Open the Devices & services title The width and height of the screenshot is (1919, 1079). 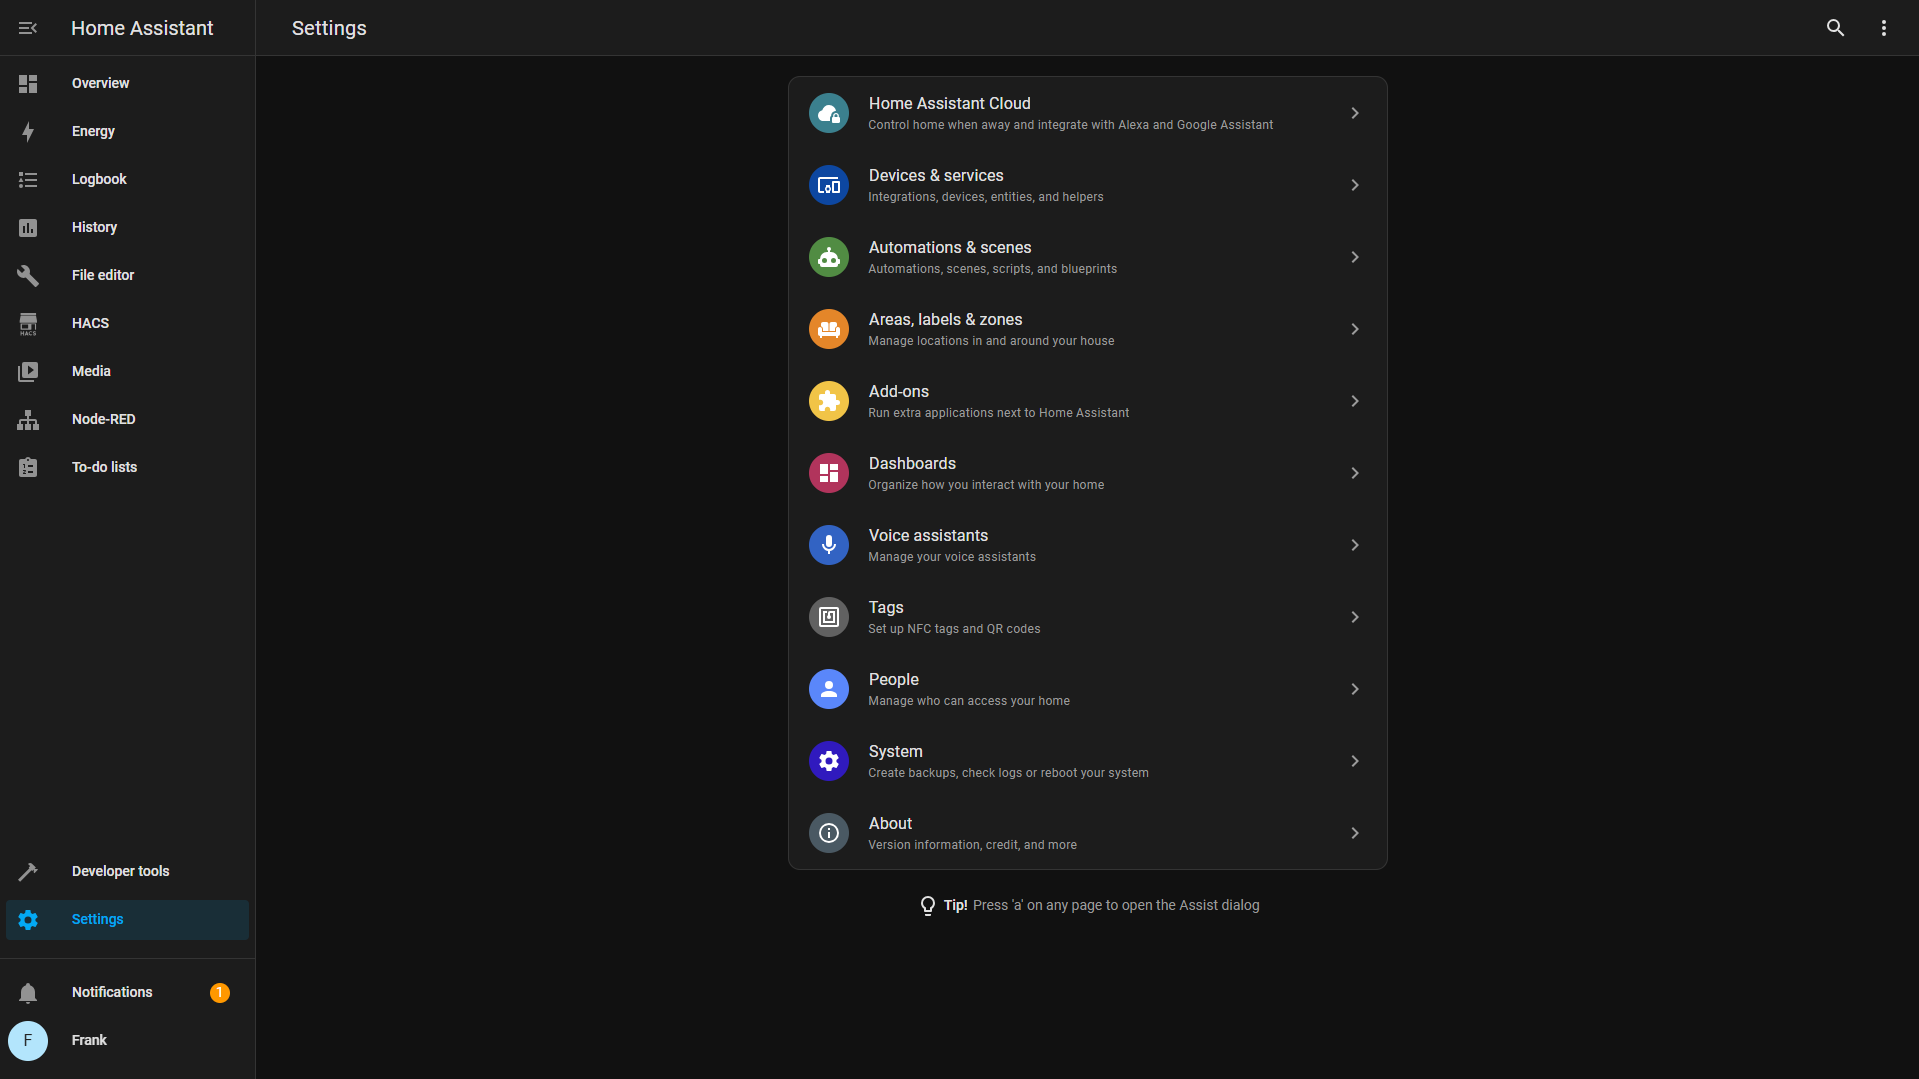click(x=936, y=175)
